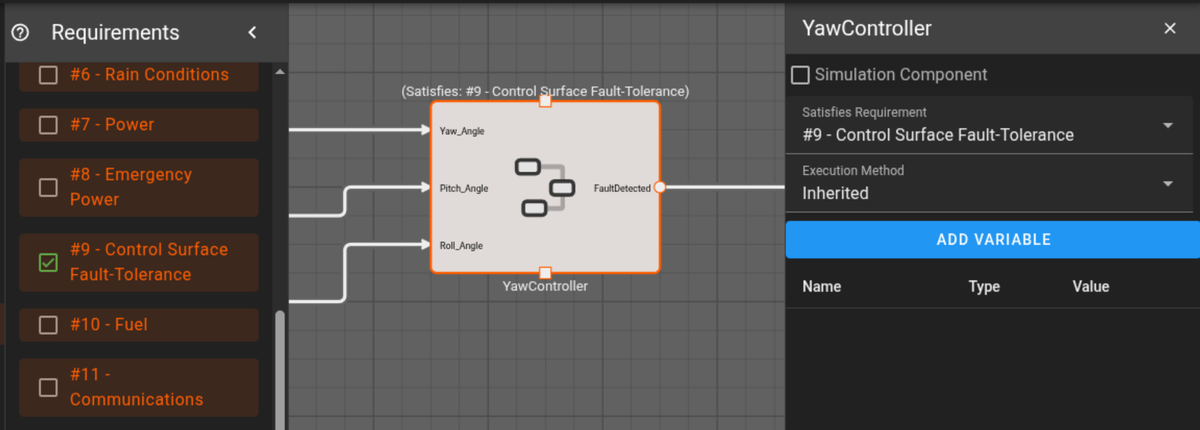This screenshot has height=430, width=1200.
Task: Click the YawController panel title
Action: coord(867,29)
